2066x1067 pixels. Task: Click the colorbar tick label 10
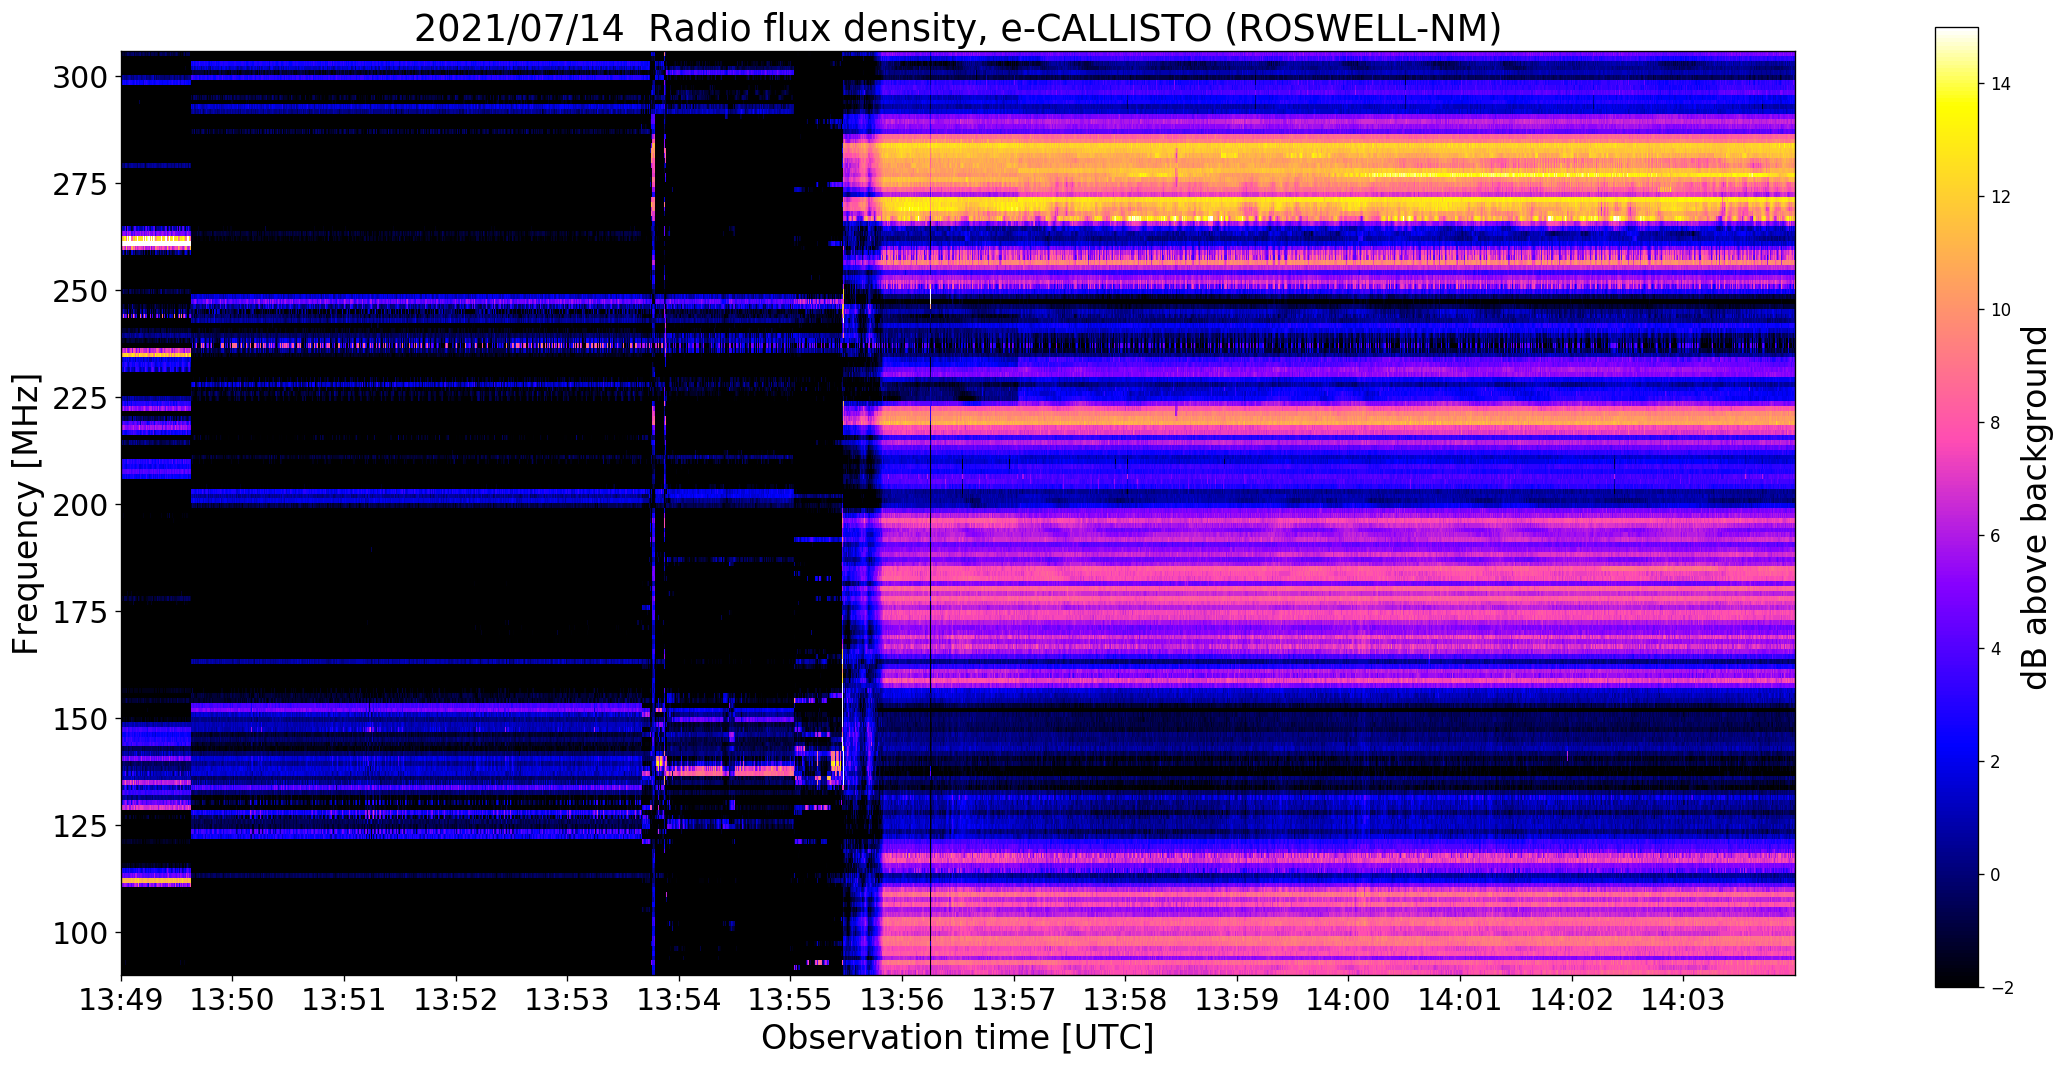coord(2000,310)
